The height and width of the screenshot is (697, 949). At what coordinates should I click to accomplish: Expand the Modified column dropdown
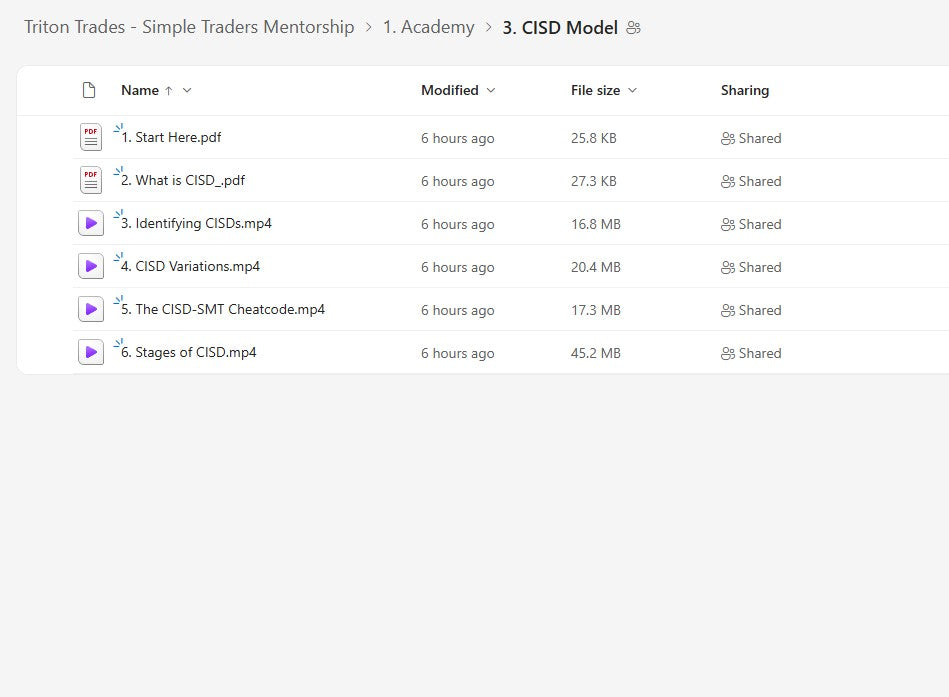[491, 90]
